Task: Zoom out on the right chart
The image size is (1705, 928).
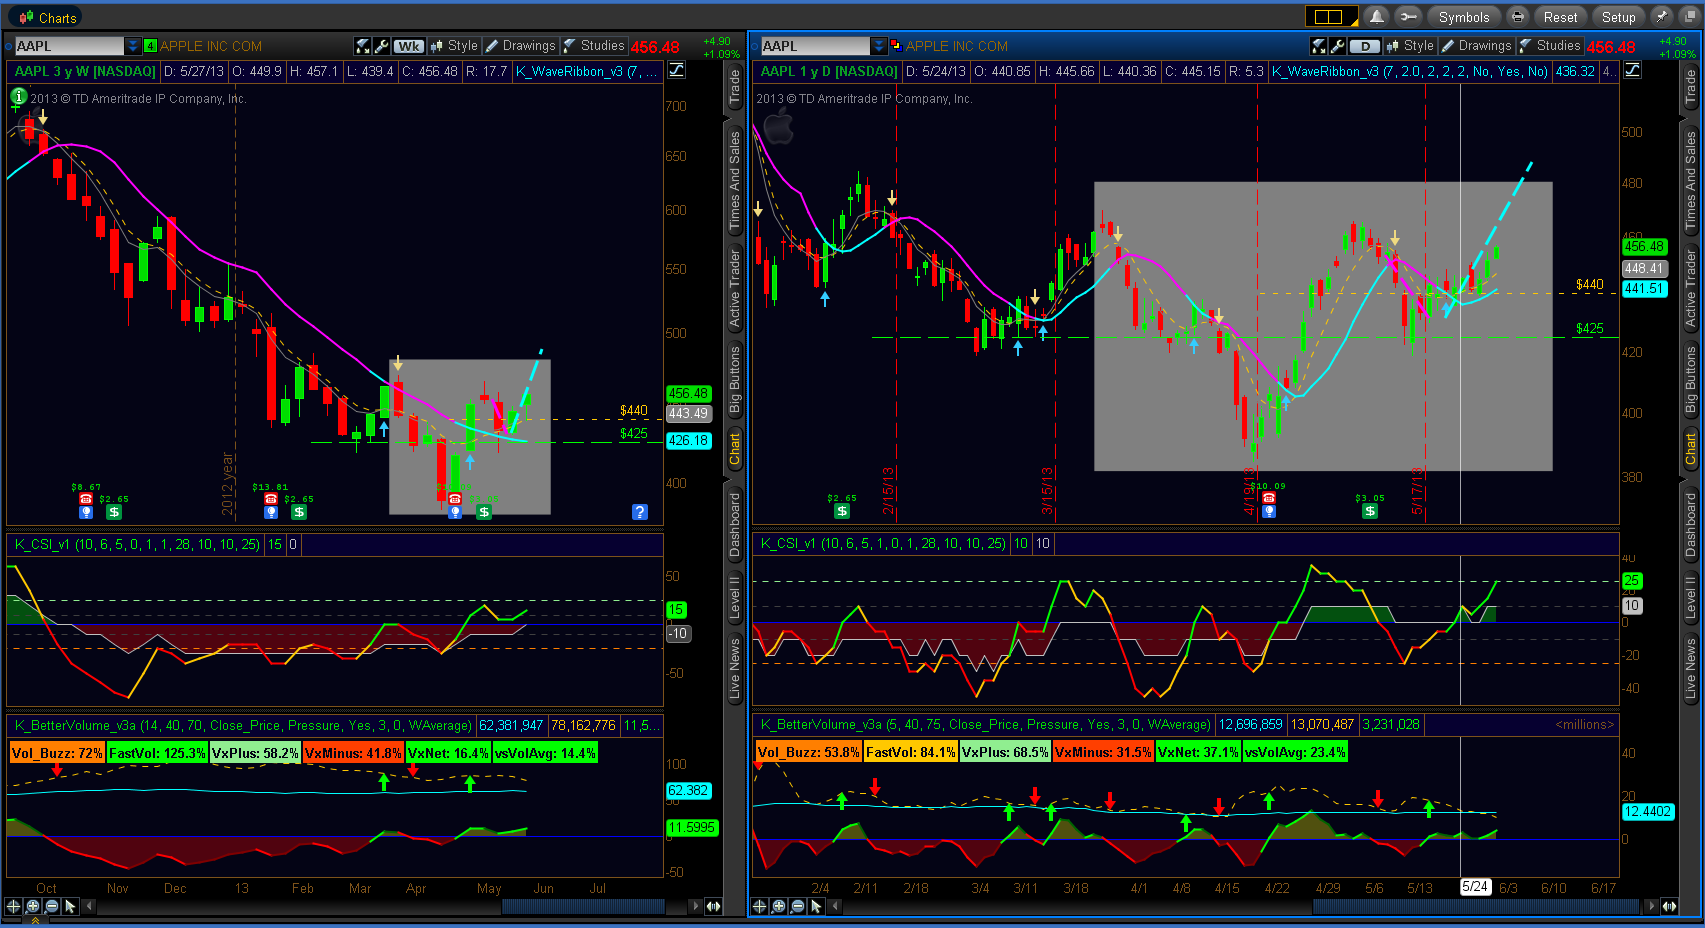Action: pyautogui.click(x=798, y=906)
